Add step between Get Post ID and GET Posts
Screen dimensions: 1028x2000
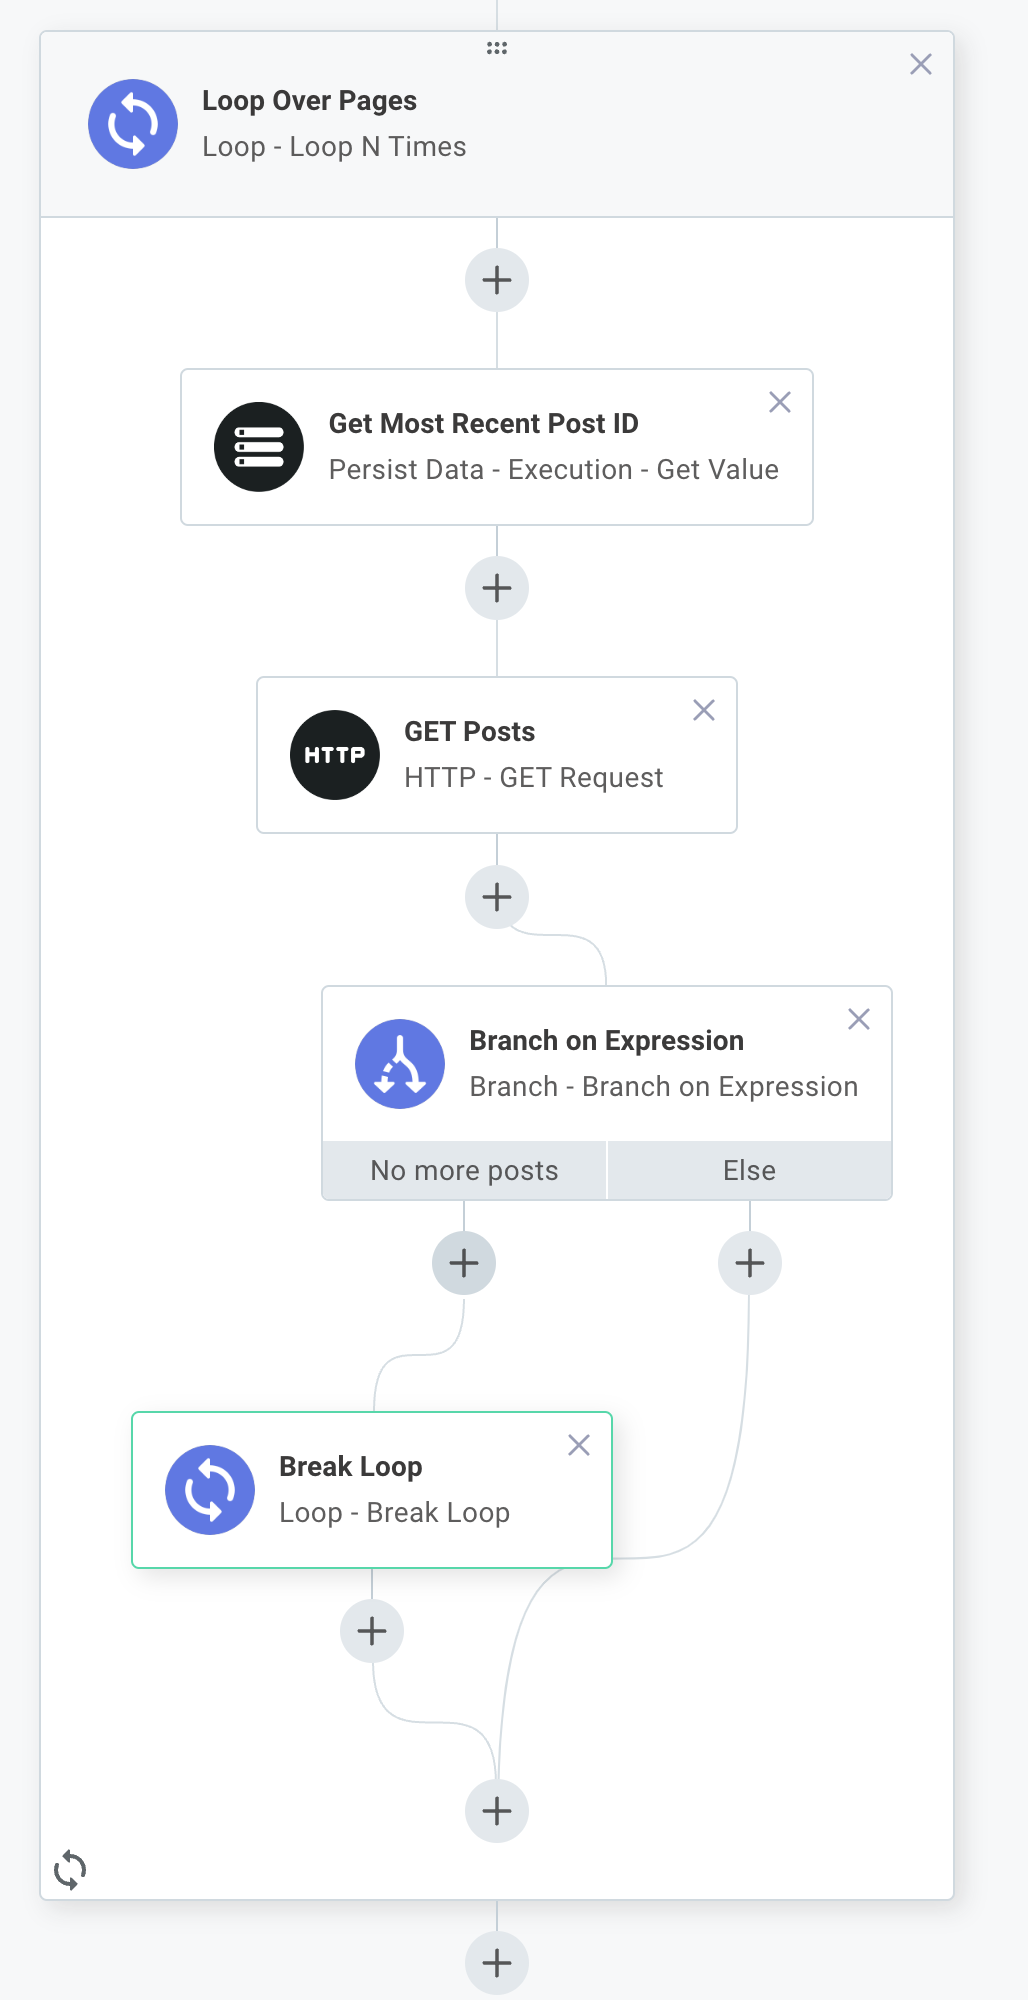pyautogui.click(x=497, y=588)
